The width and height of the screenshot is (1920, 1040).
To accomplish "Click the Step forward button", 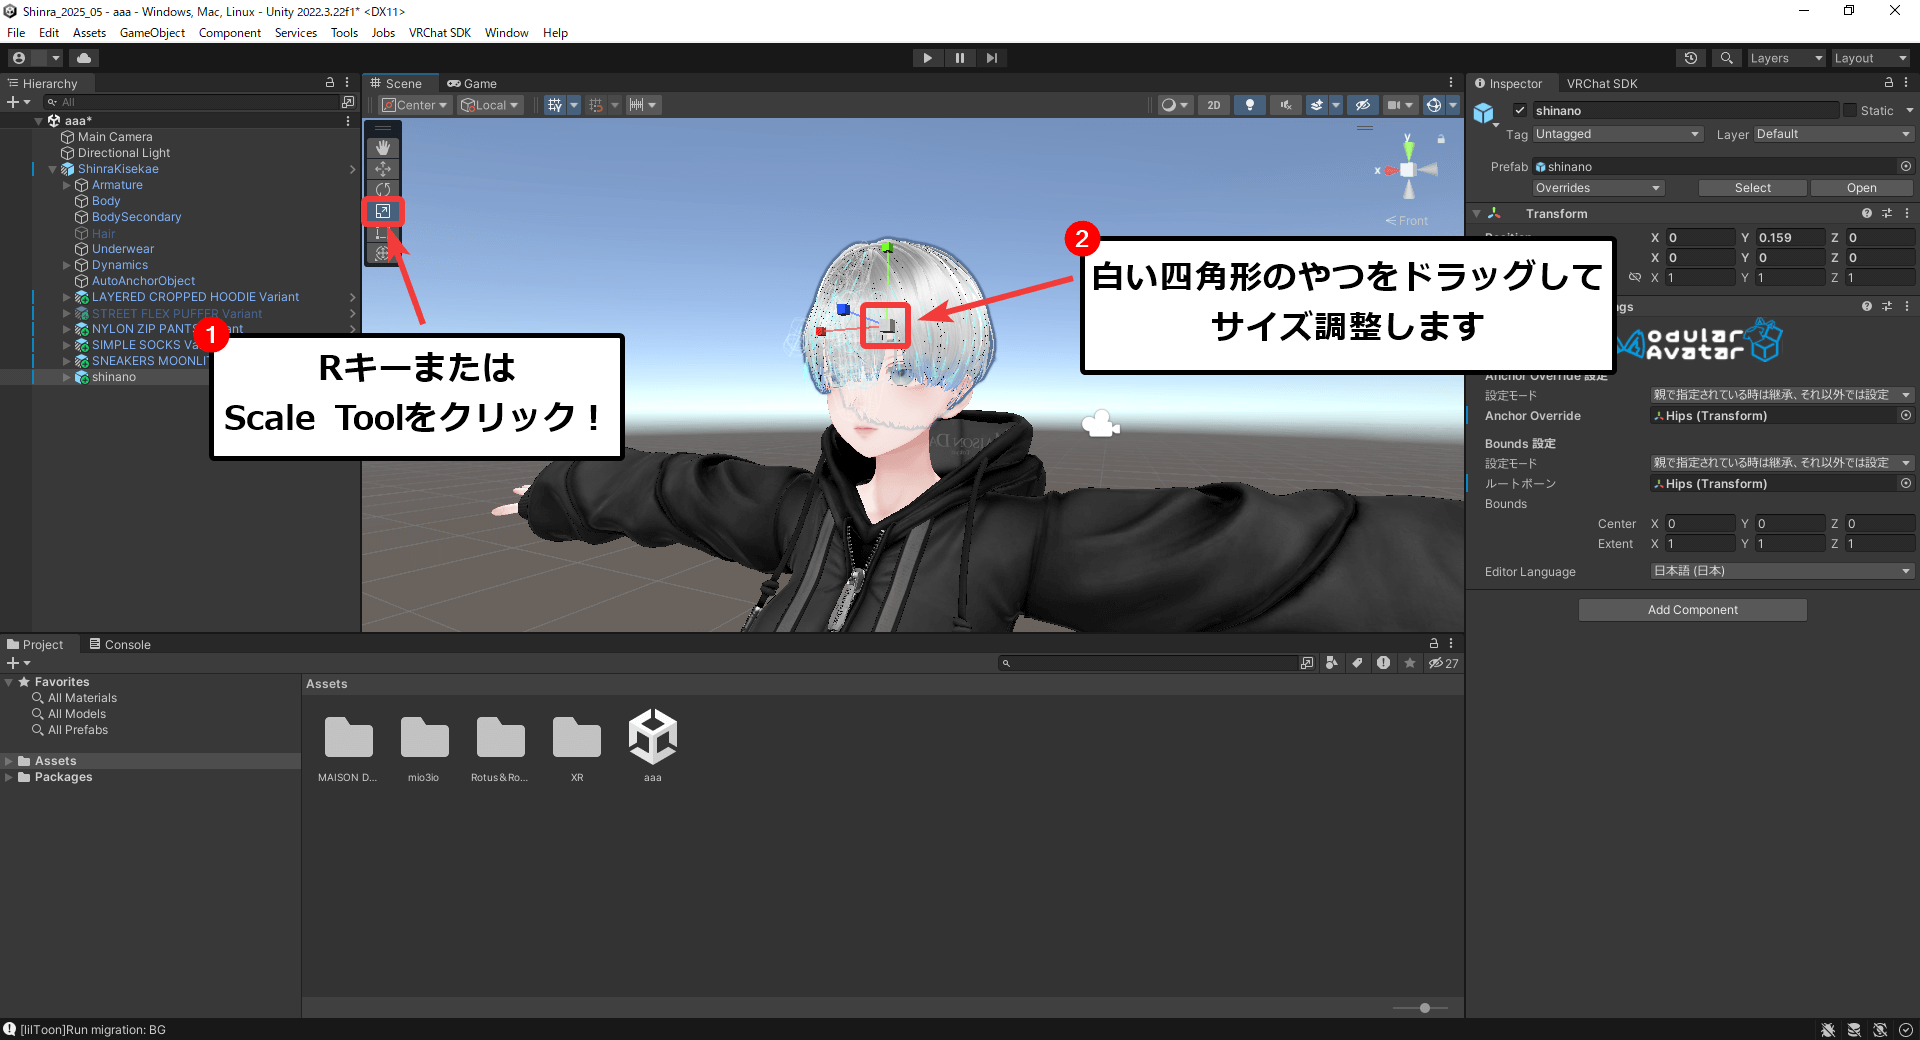I will [992, 58].
